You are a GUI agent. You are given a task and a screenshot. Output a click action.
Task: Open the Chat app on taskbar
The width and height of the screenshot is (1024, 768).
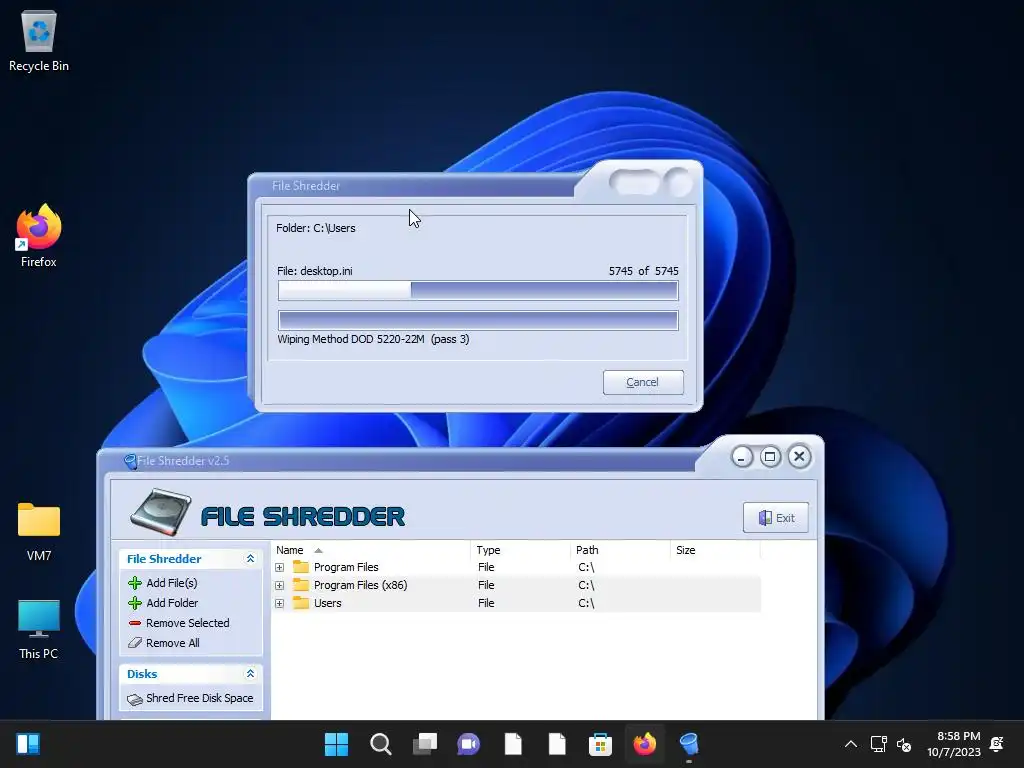coord(468,744)
